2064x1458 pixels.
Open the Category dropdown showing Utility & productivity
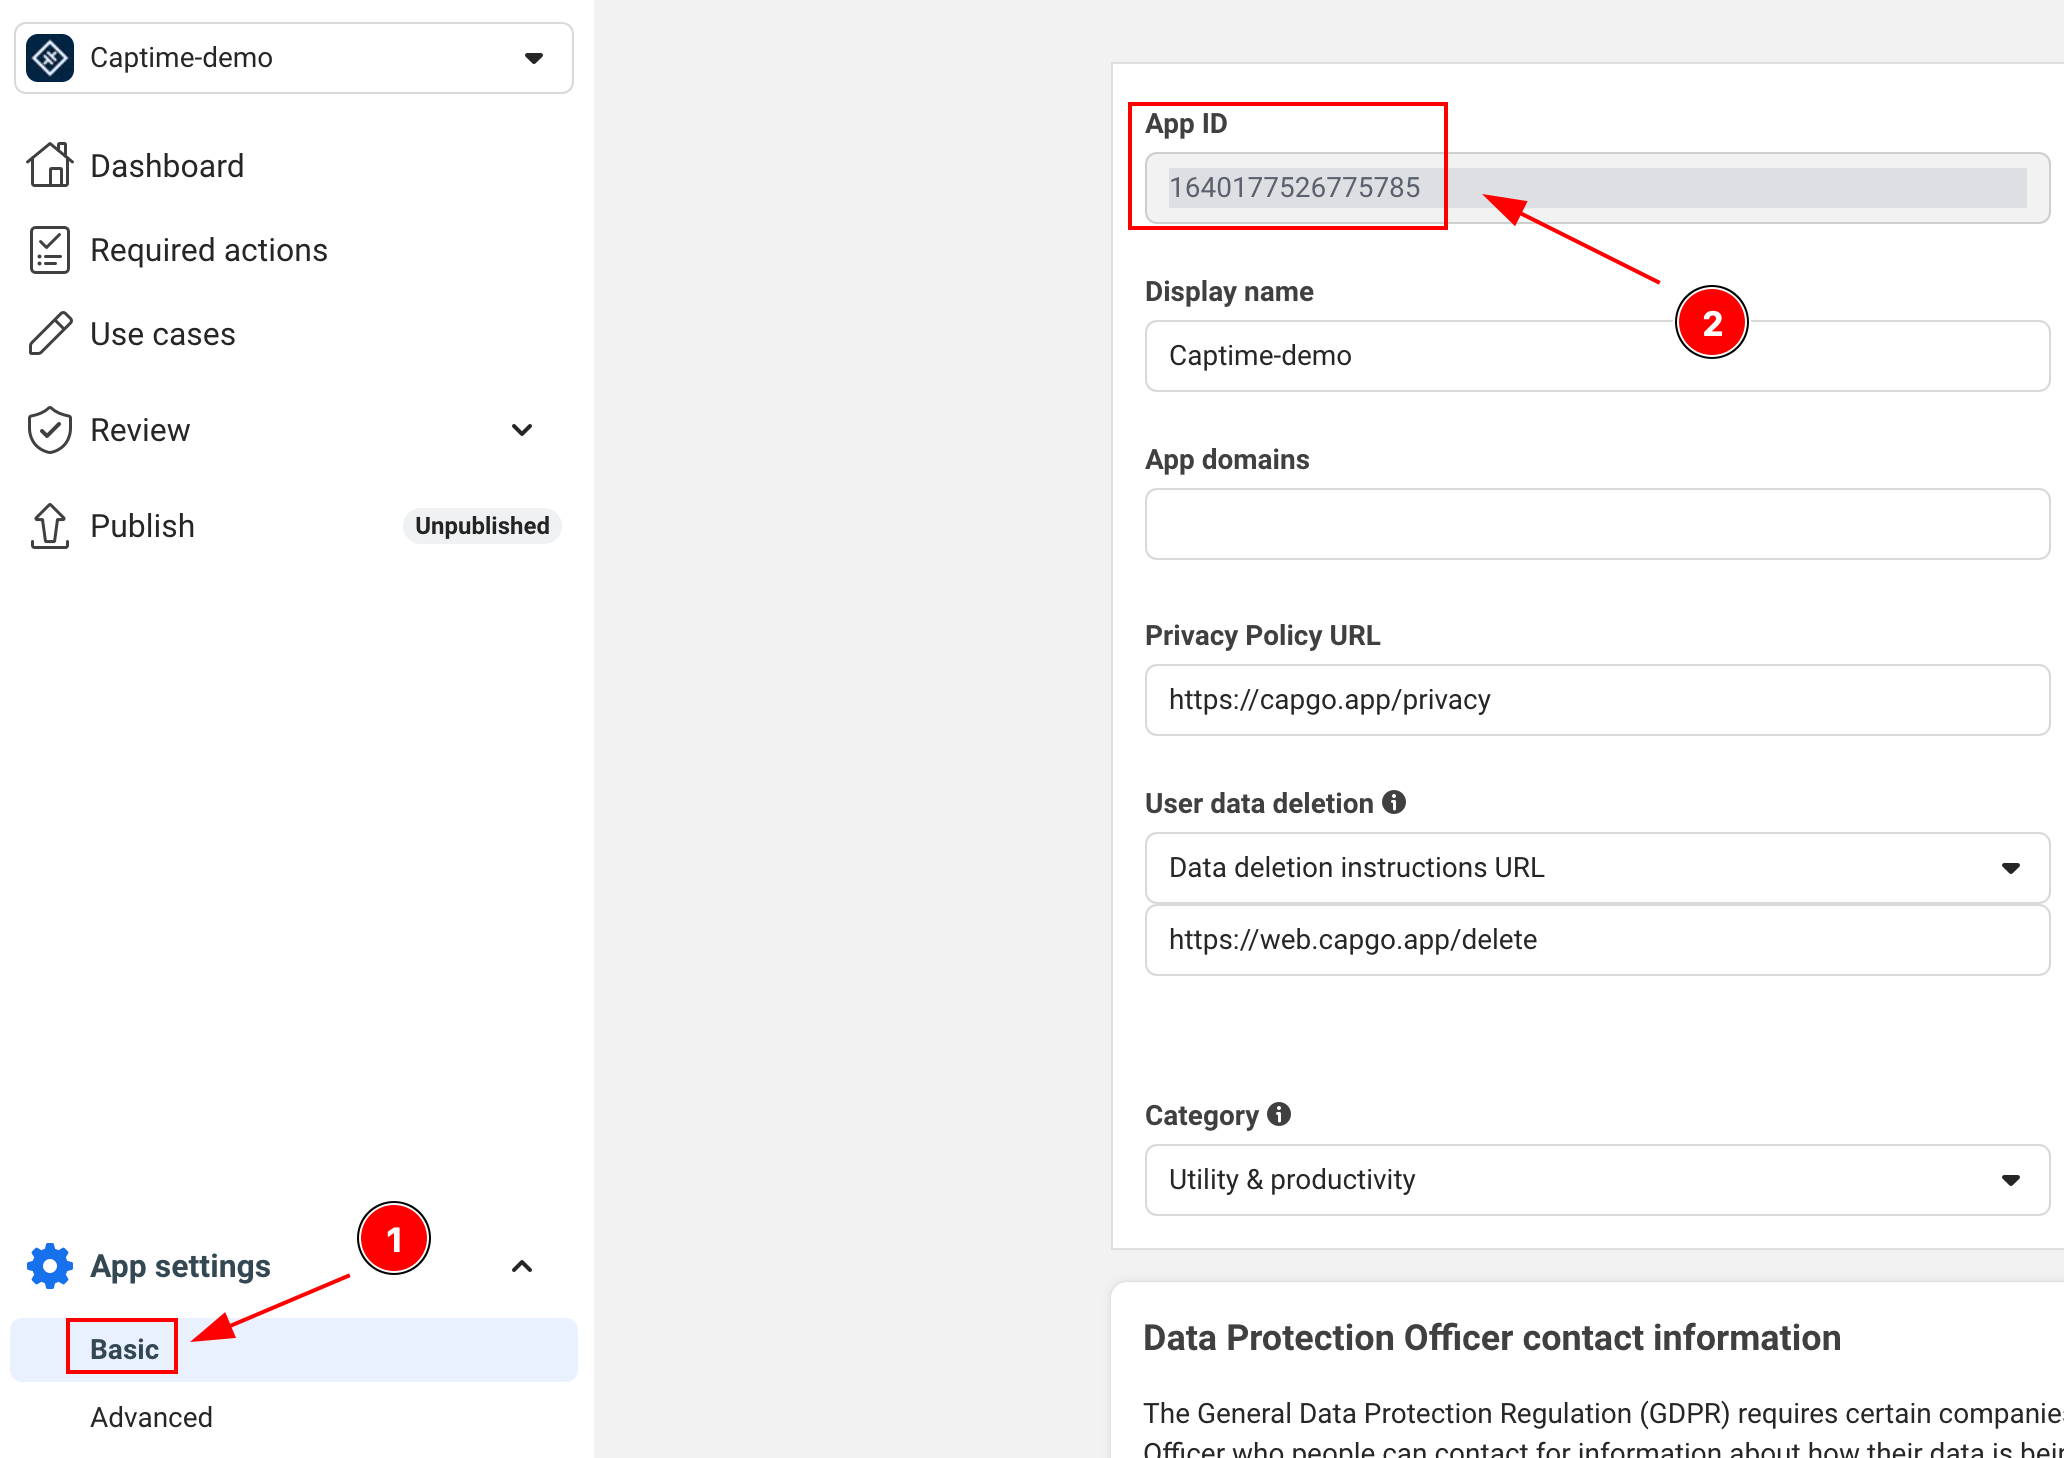[x=2012, y=1180]
